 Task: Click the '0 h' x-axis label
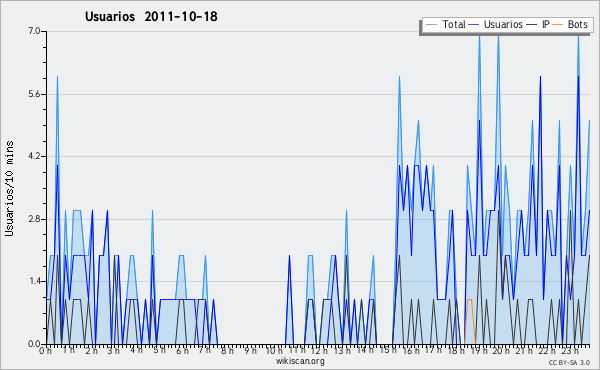tap(45, 350)
